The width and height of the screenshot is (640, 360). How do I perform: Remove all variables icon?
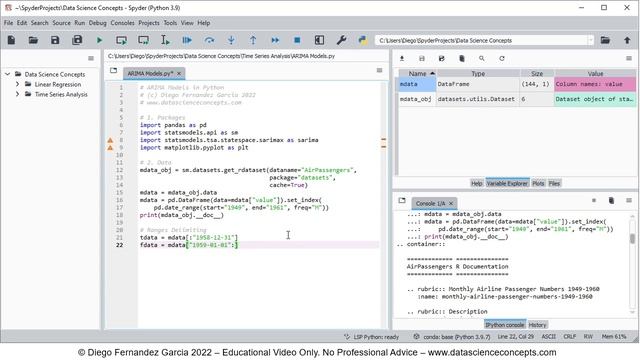pos(462,59)
